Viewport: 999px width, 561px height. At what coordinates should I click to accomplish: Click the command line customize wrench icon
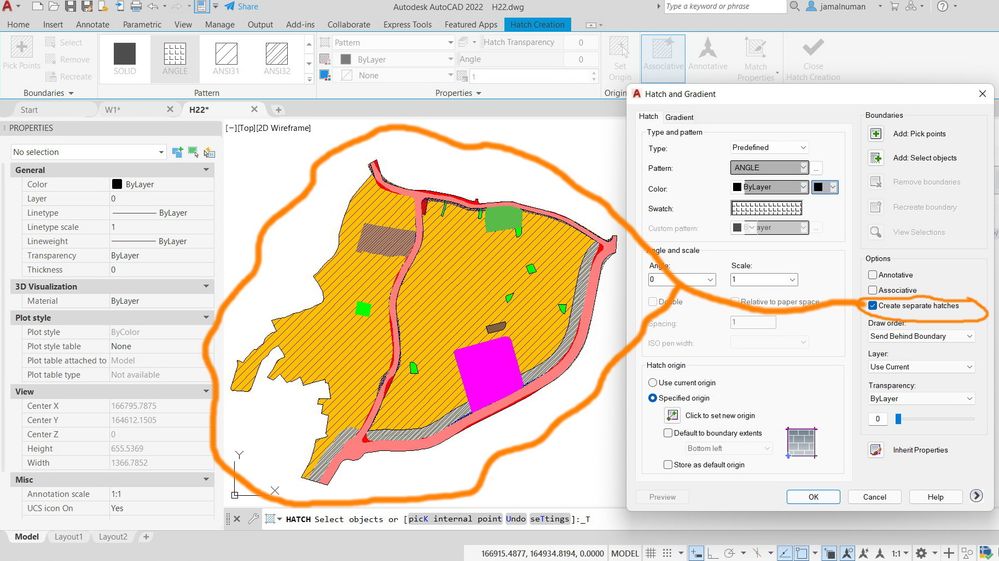pyautogui.click(x=254, y=519)
